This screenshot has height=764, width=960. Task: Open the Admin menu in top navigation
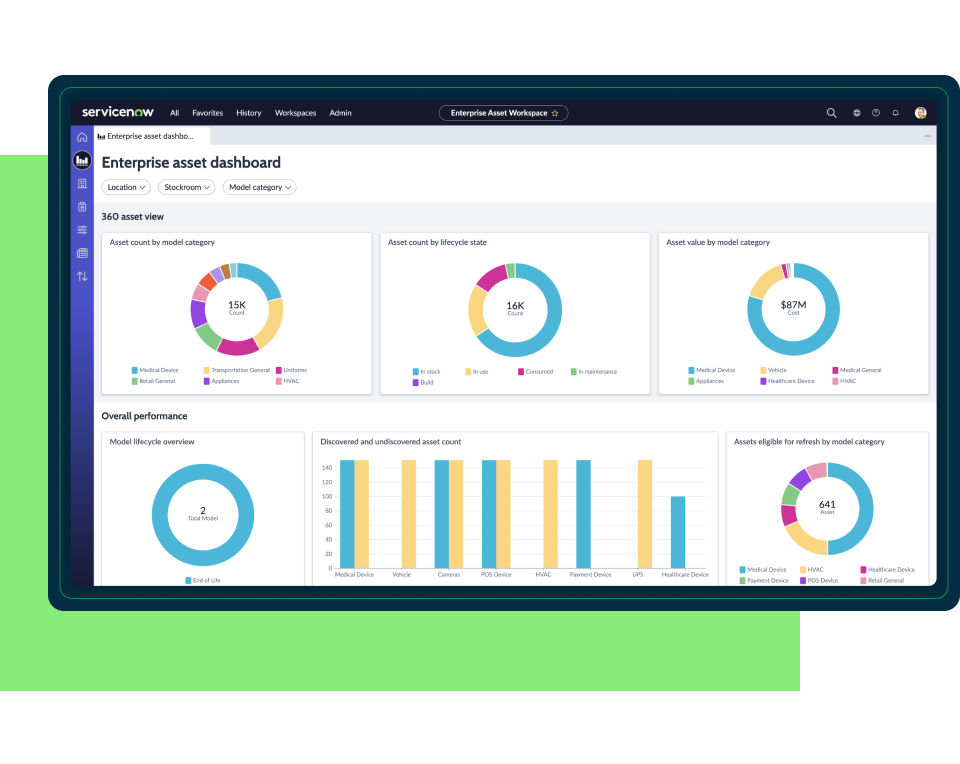(340, 113)
